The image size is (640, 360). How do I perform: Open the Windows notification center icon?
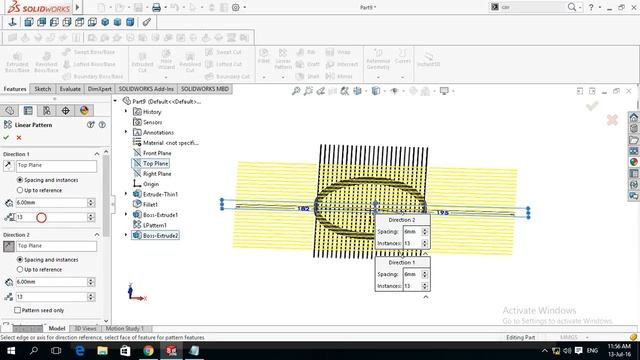(x=578, y=351)
